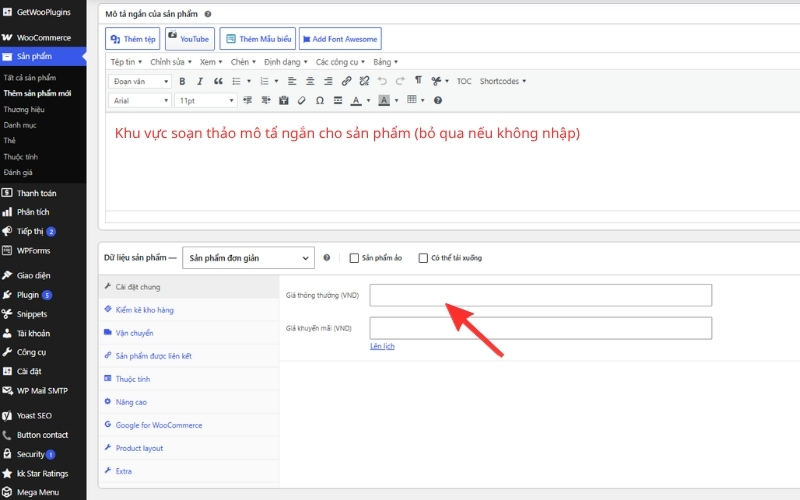Undo last edit arrow icon
This screenshot has height=500, width=800.
382,81
